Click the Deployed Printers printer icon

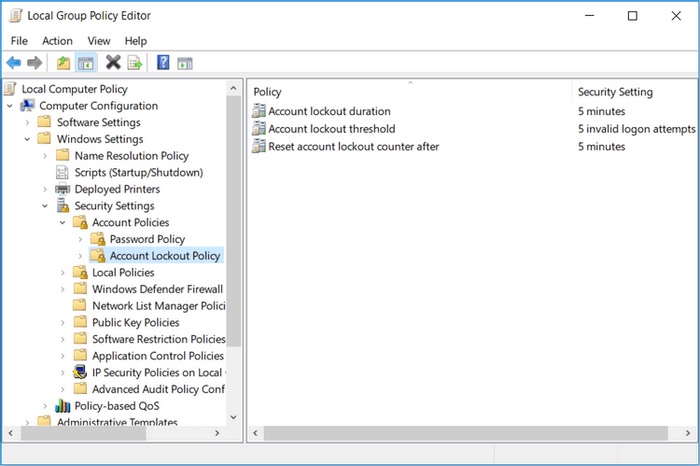pyautogui.click(x=62, y=189)
